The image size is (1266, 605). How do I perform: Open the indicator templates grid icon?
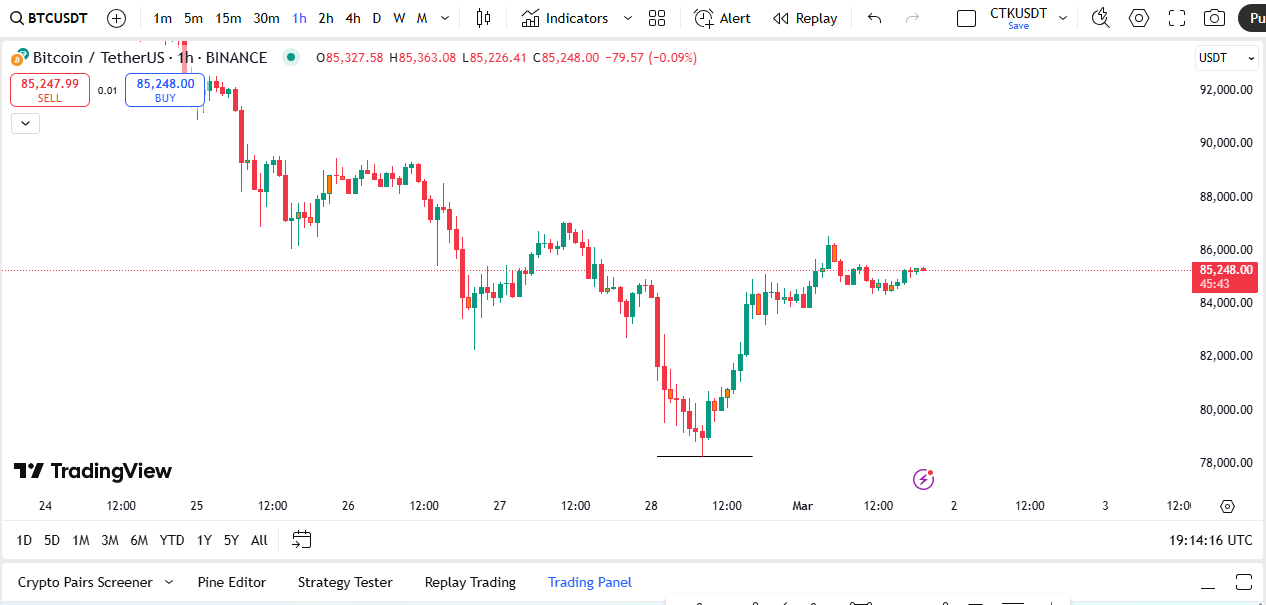point(657,18)
